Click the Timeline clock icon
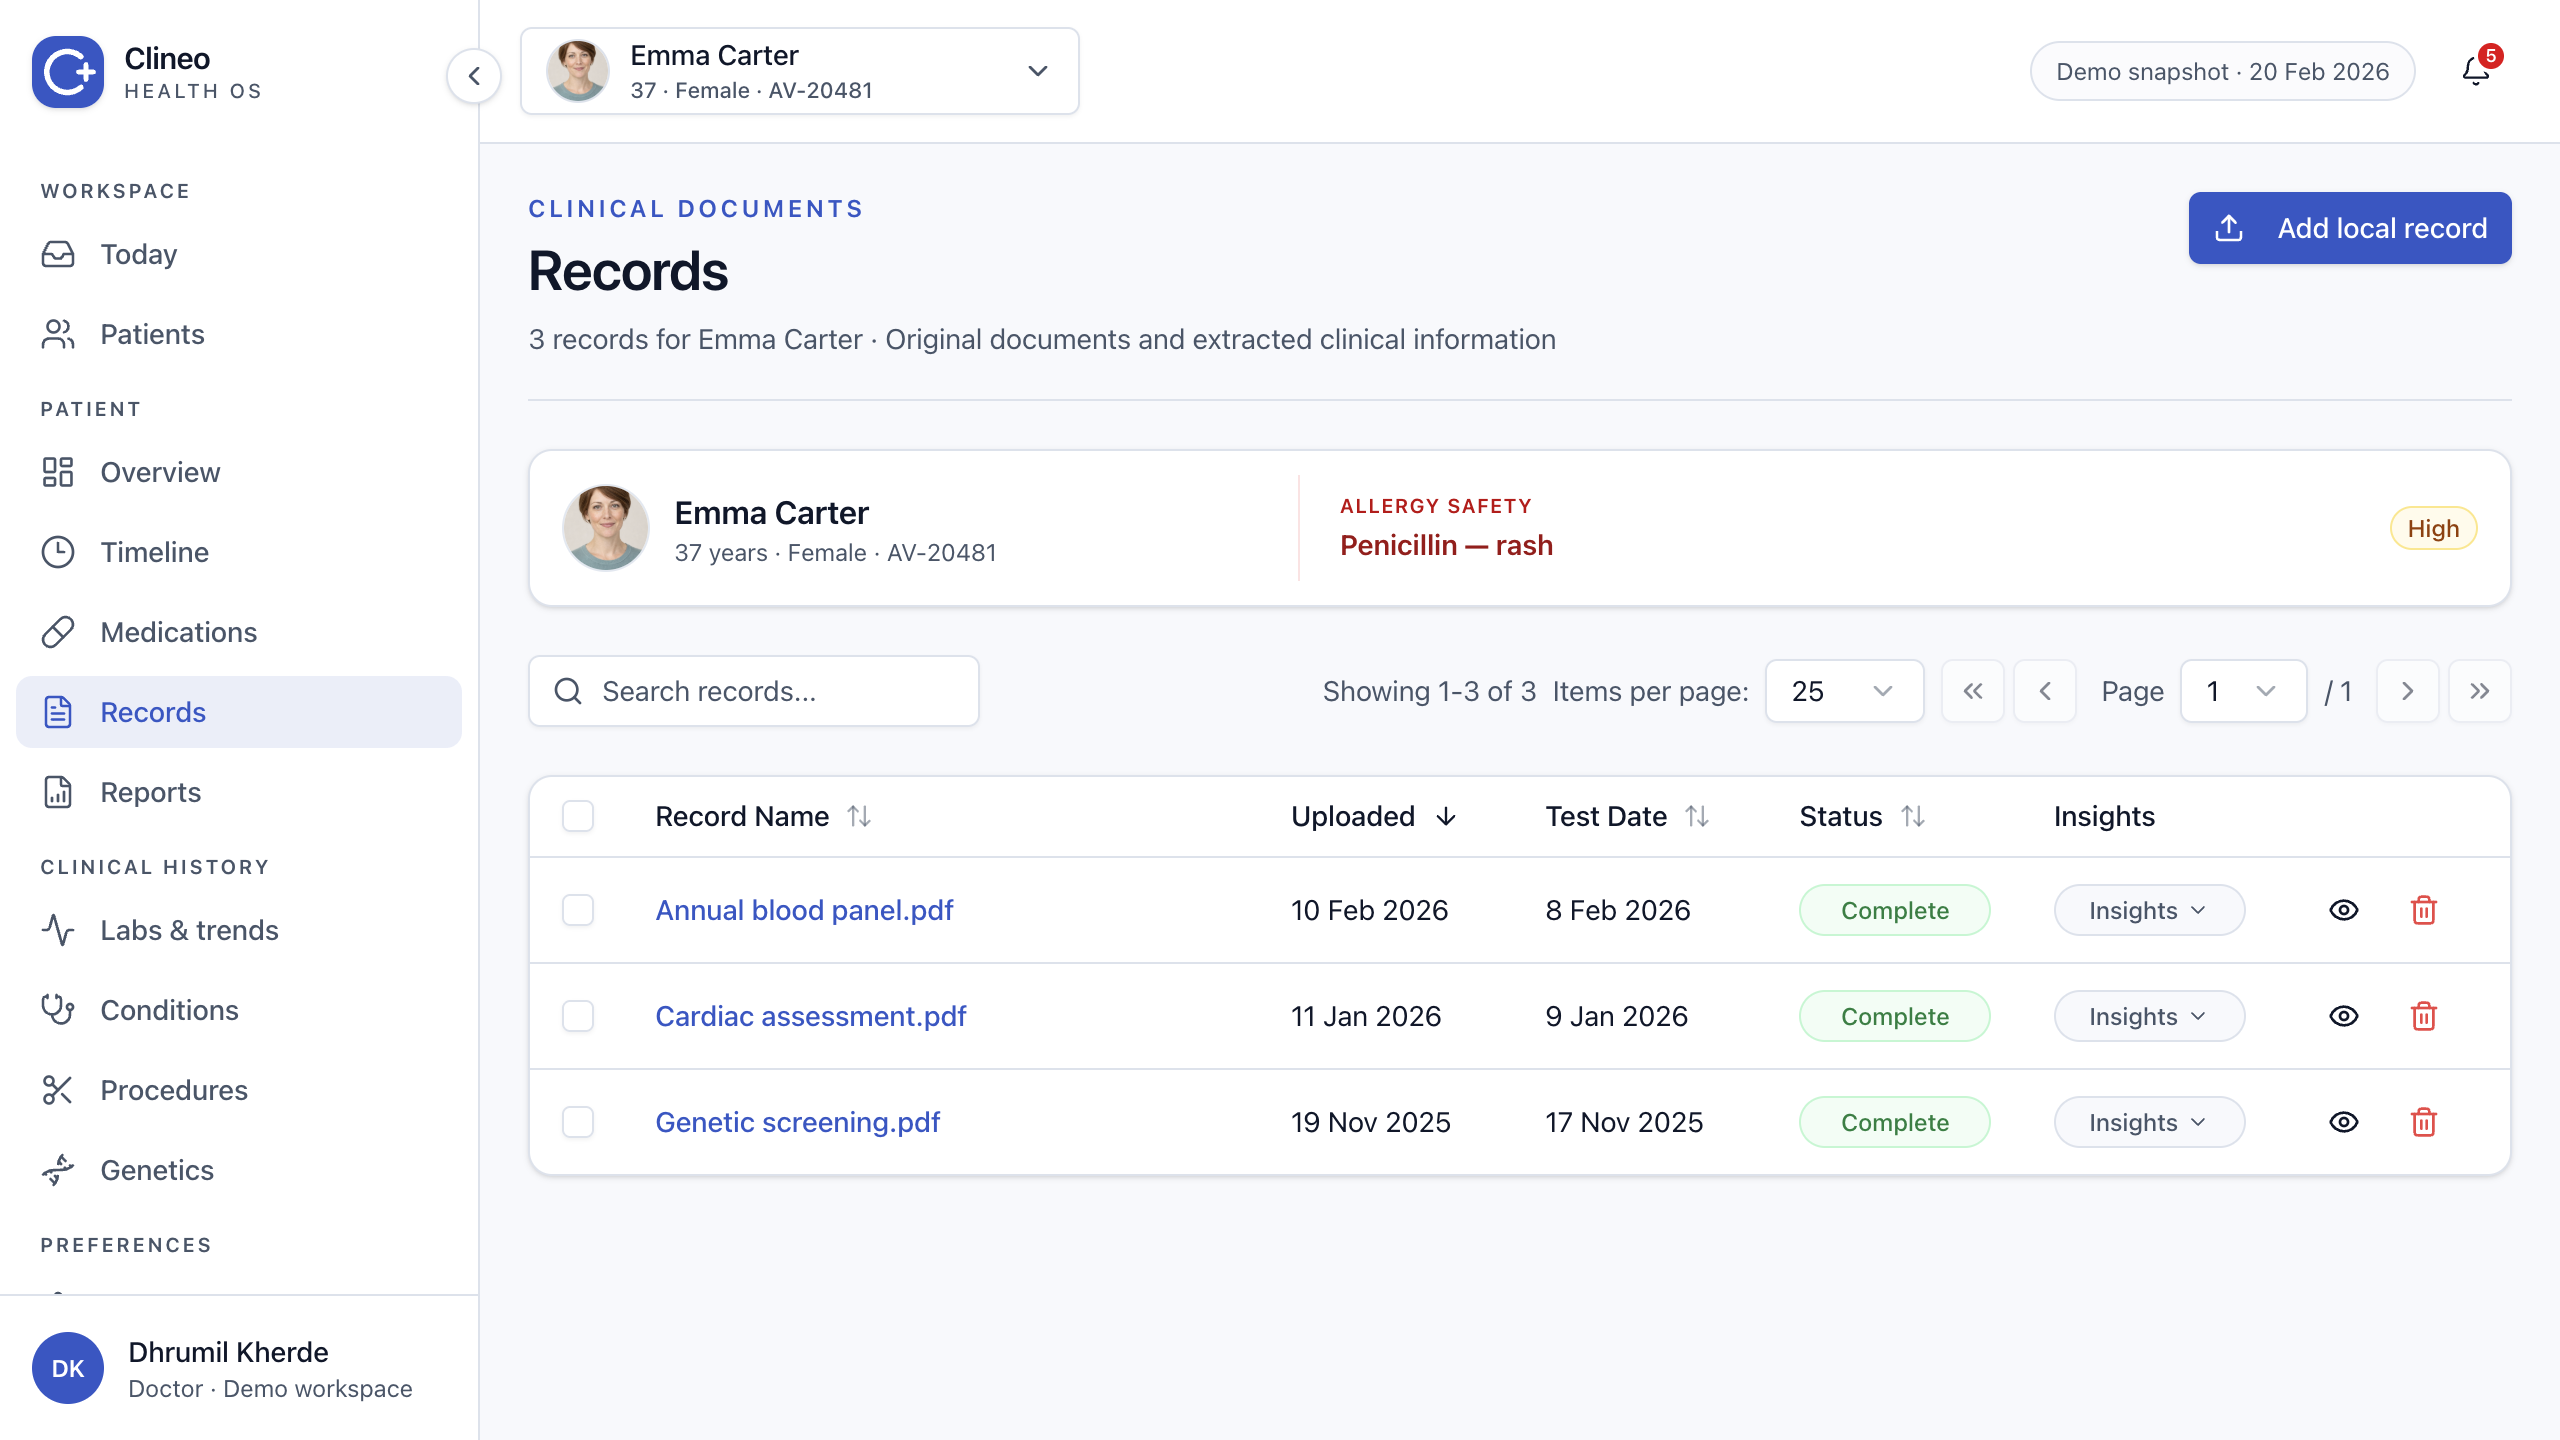Viewport: 2560px width, 1440px height. 58,552
